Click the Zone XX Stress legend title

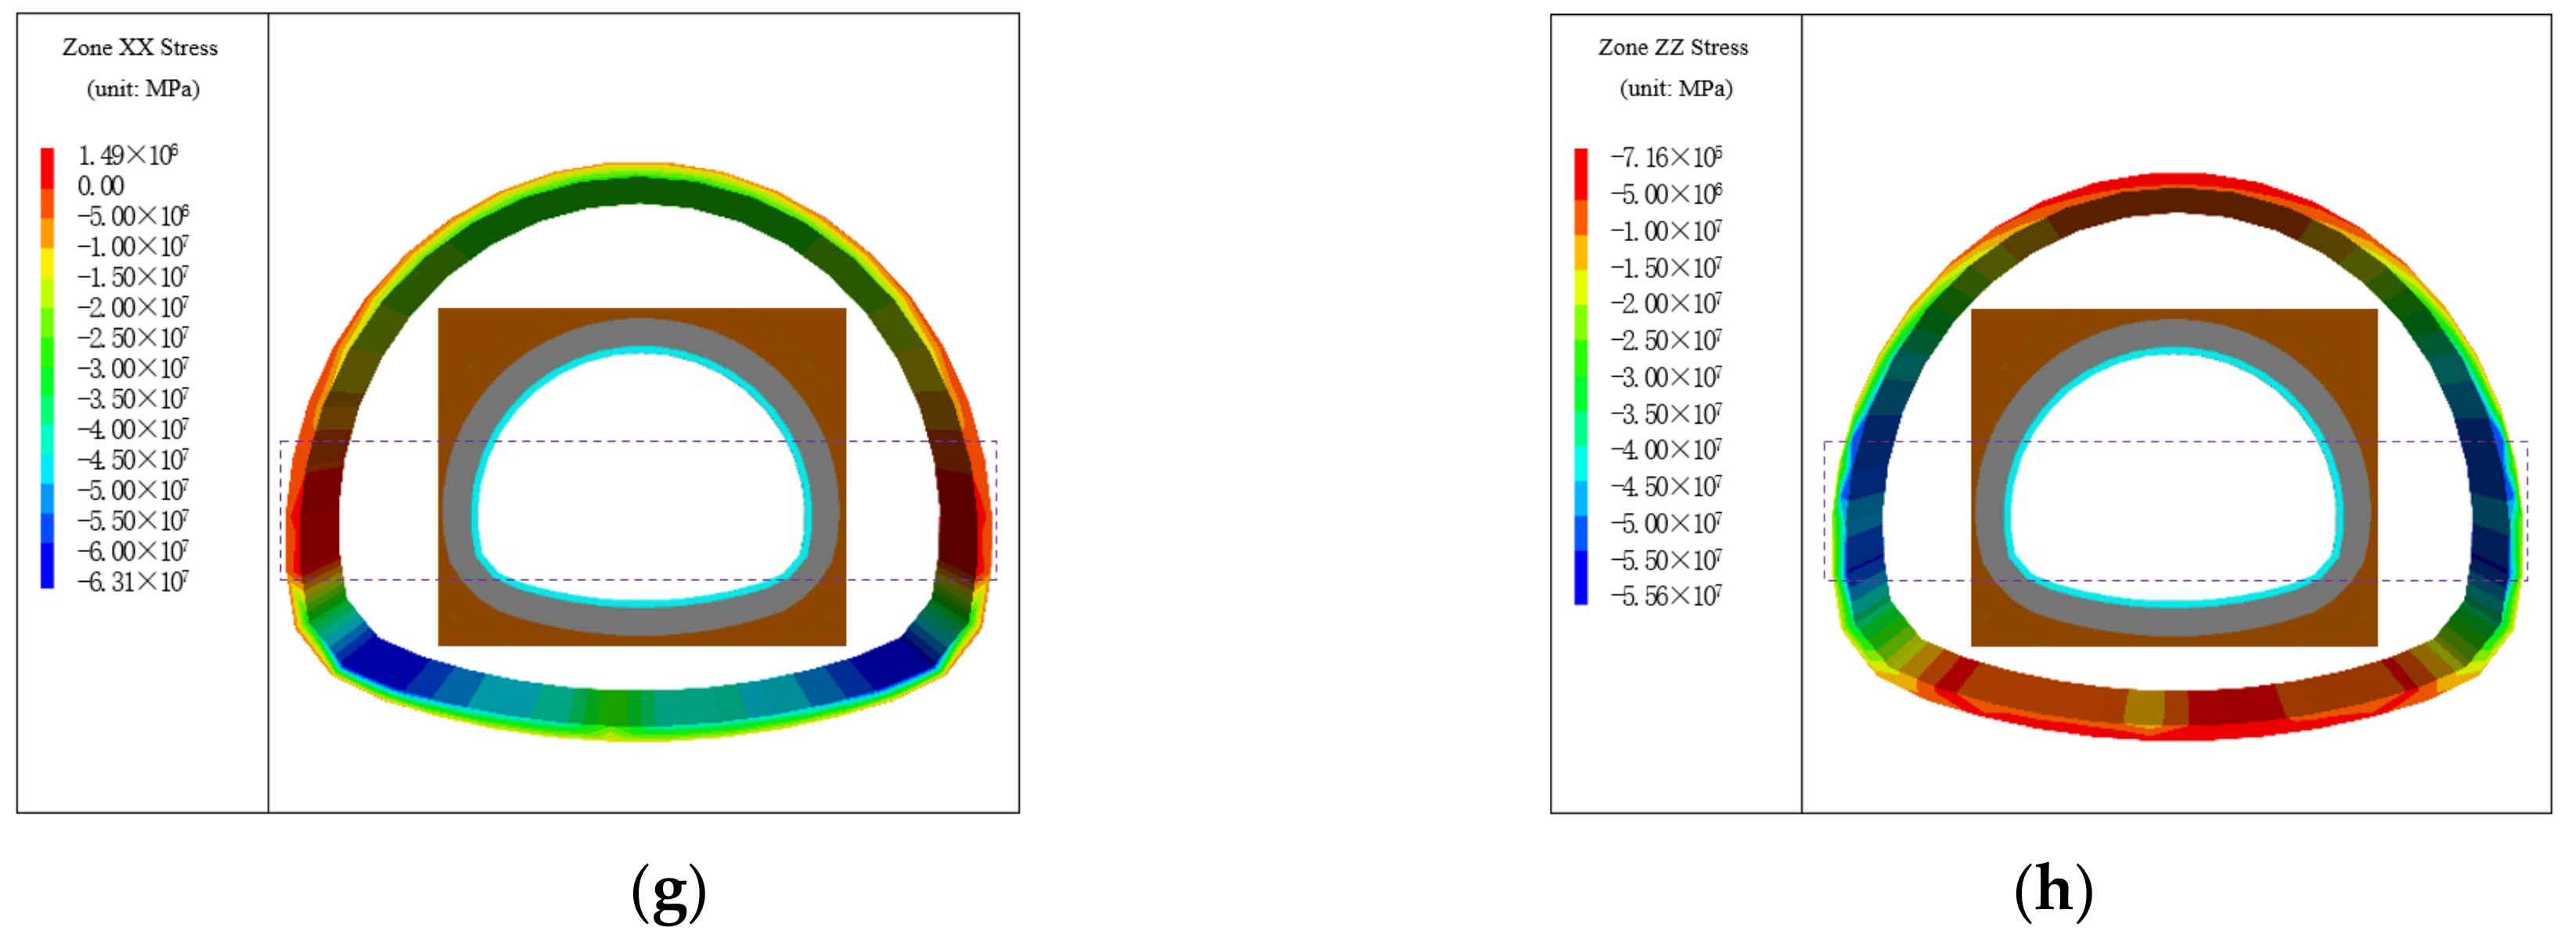[x=140, y=47]
